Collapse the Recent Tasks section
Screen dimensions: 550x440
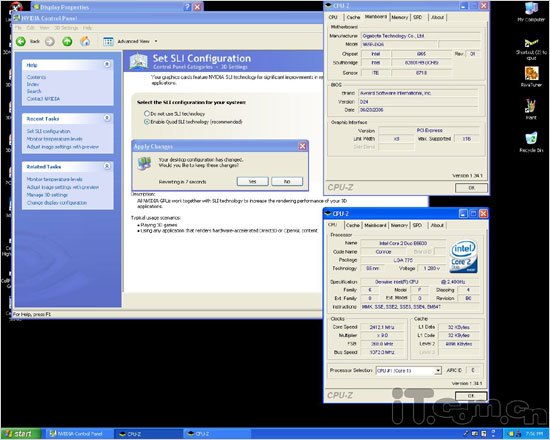click(x=107, y=118)
